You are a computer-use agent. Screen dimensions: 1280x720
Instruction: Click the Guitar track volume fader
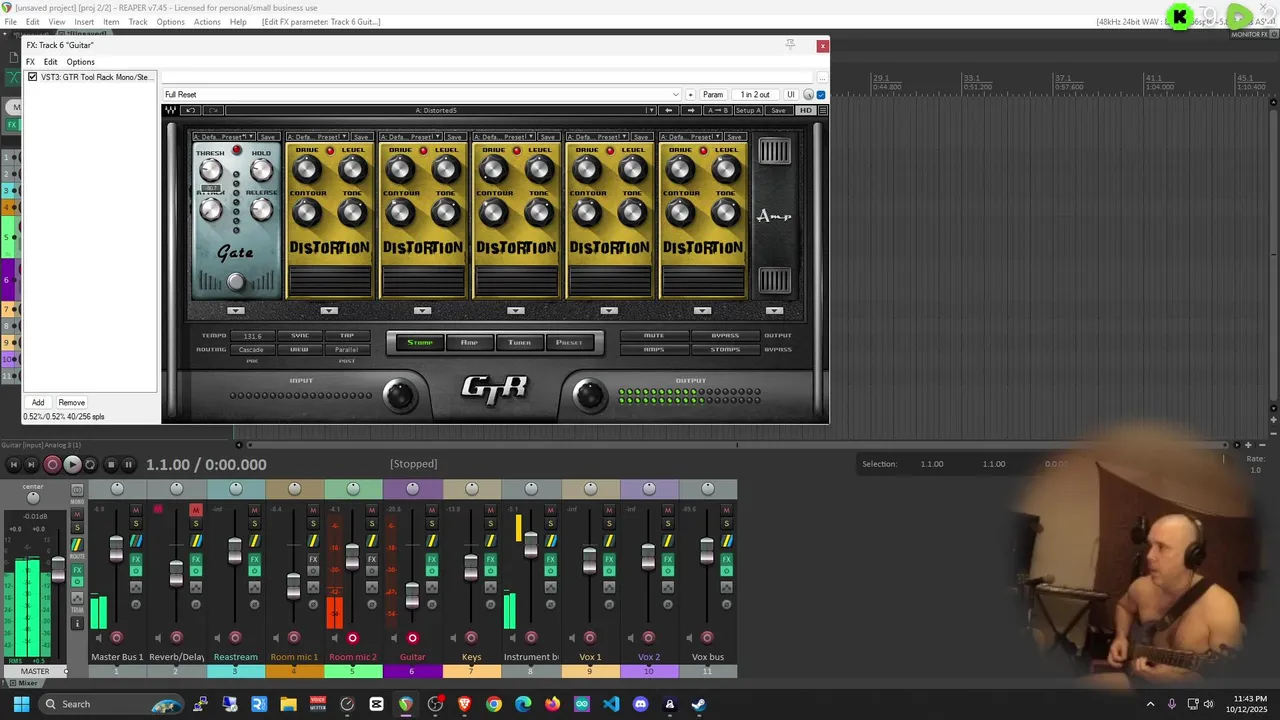pos(412,594)
